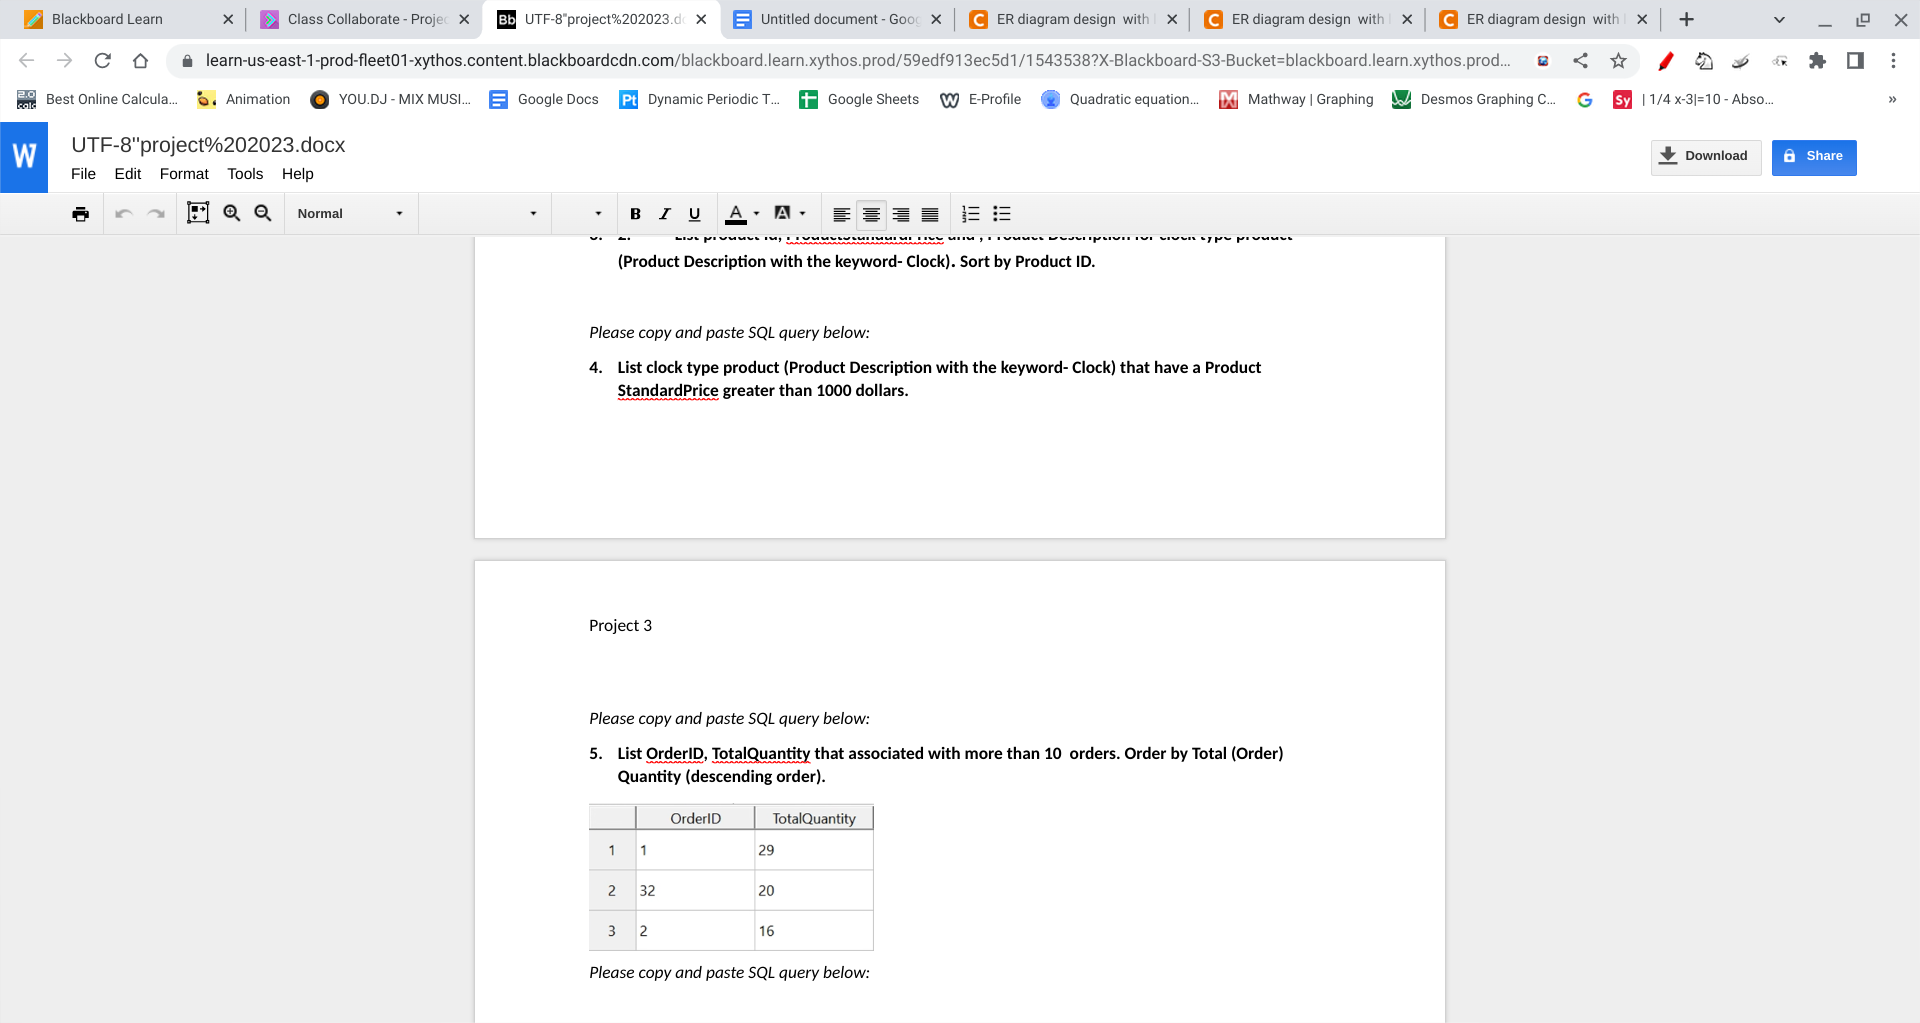
Task: Apply the current text color
Action: coord(737,213)
